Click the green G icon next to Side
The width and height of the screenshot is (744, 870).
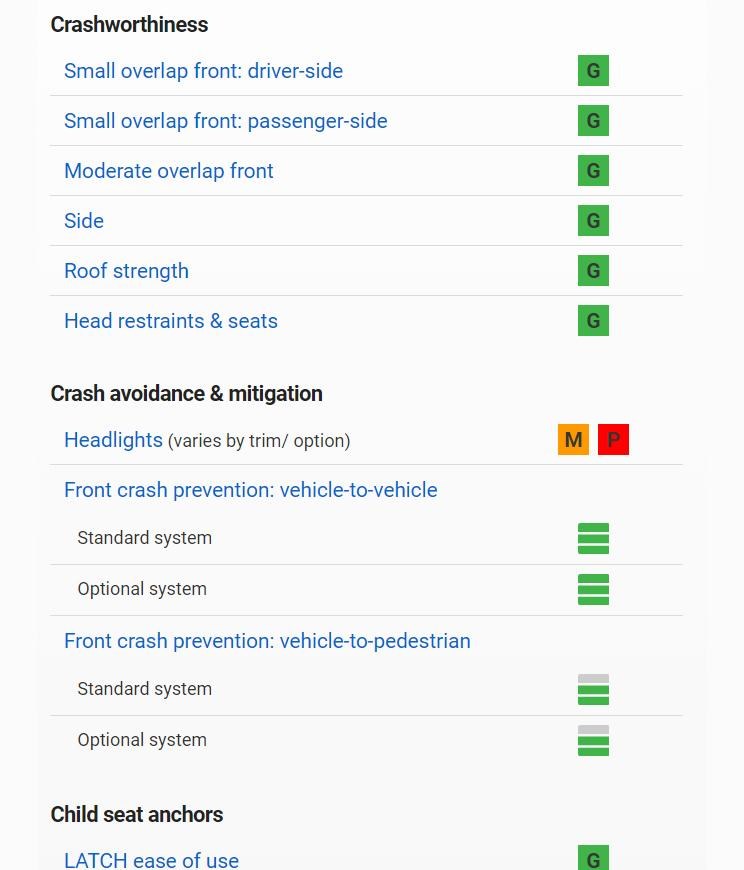(x=593, y=220)
